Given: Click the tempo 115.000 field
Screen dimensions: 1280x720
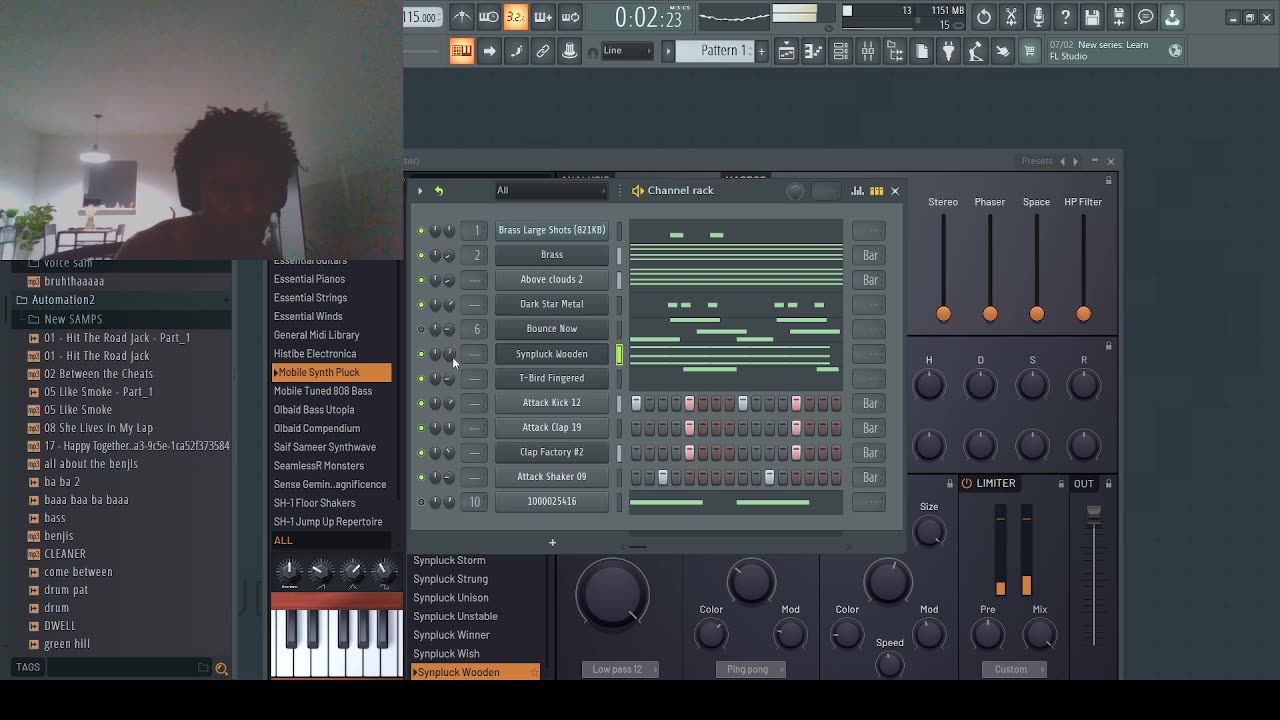Looking at the screenshot, I should [421, 16].
